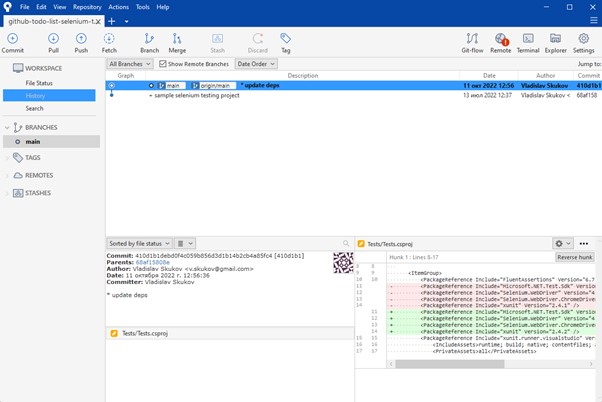Select File Status in workspace sidebar
The image size is (602, 402).
tap(39, 83)
